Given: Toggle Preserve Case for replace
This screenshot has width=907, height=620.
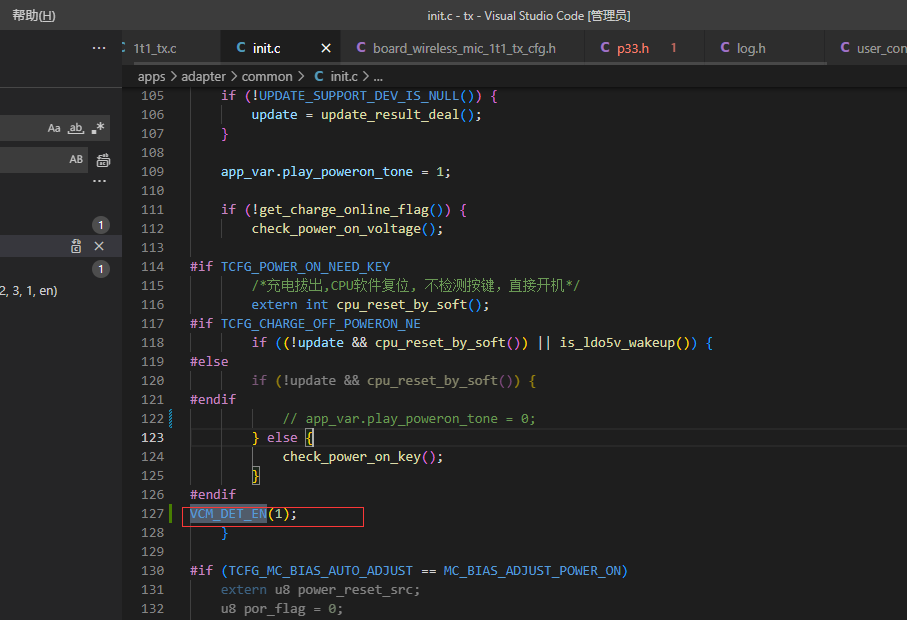Looking at the screenshot, I should point(76,160).
